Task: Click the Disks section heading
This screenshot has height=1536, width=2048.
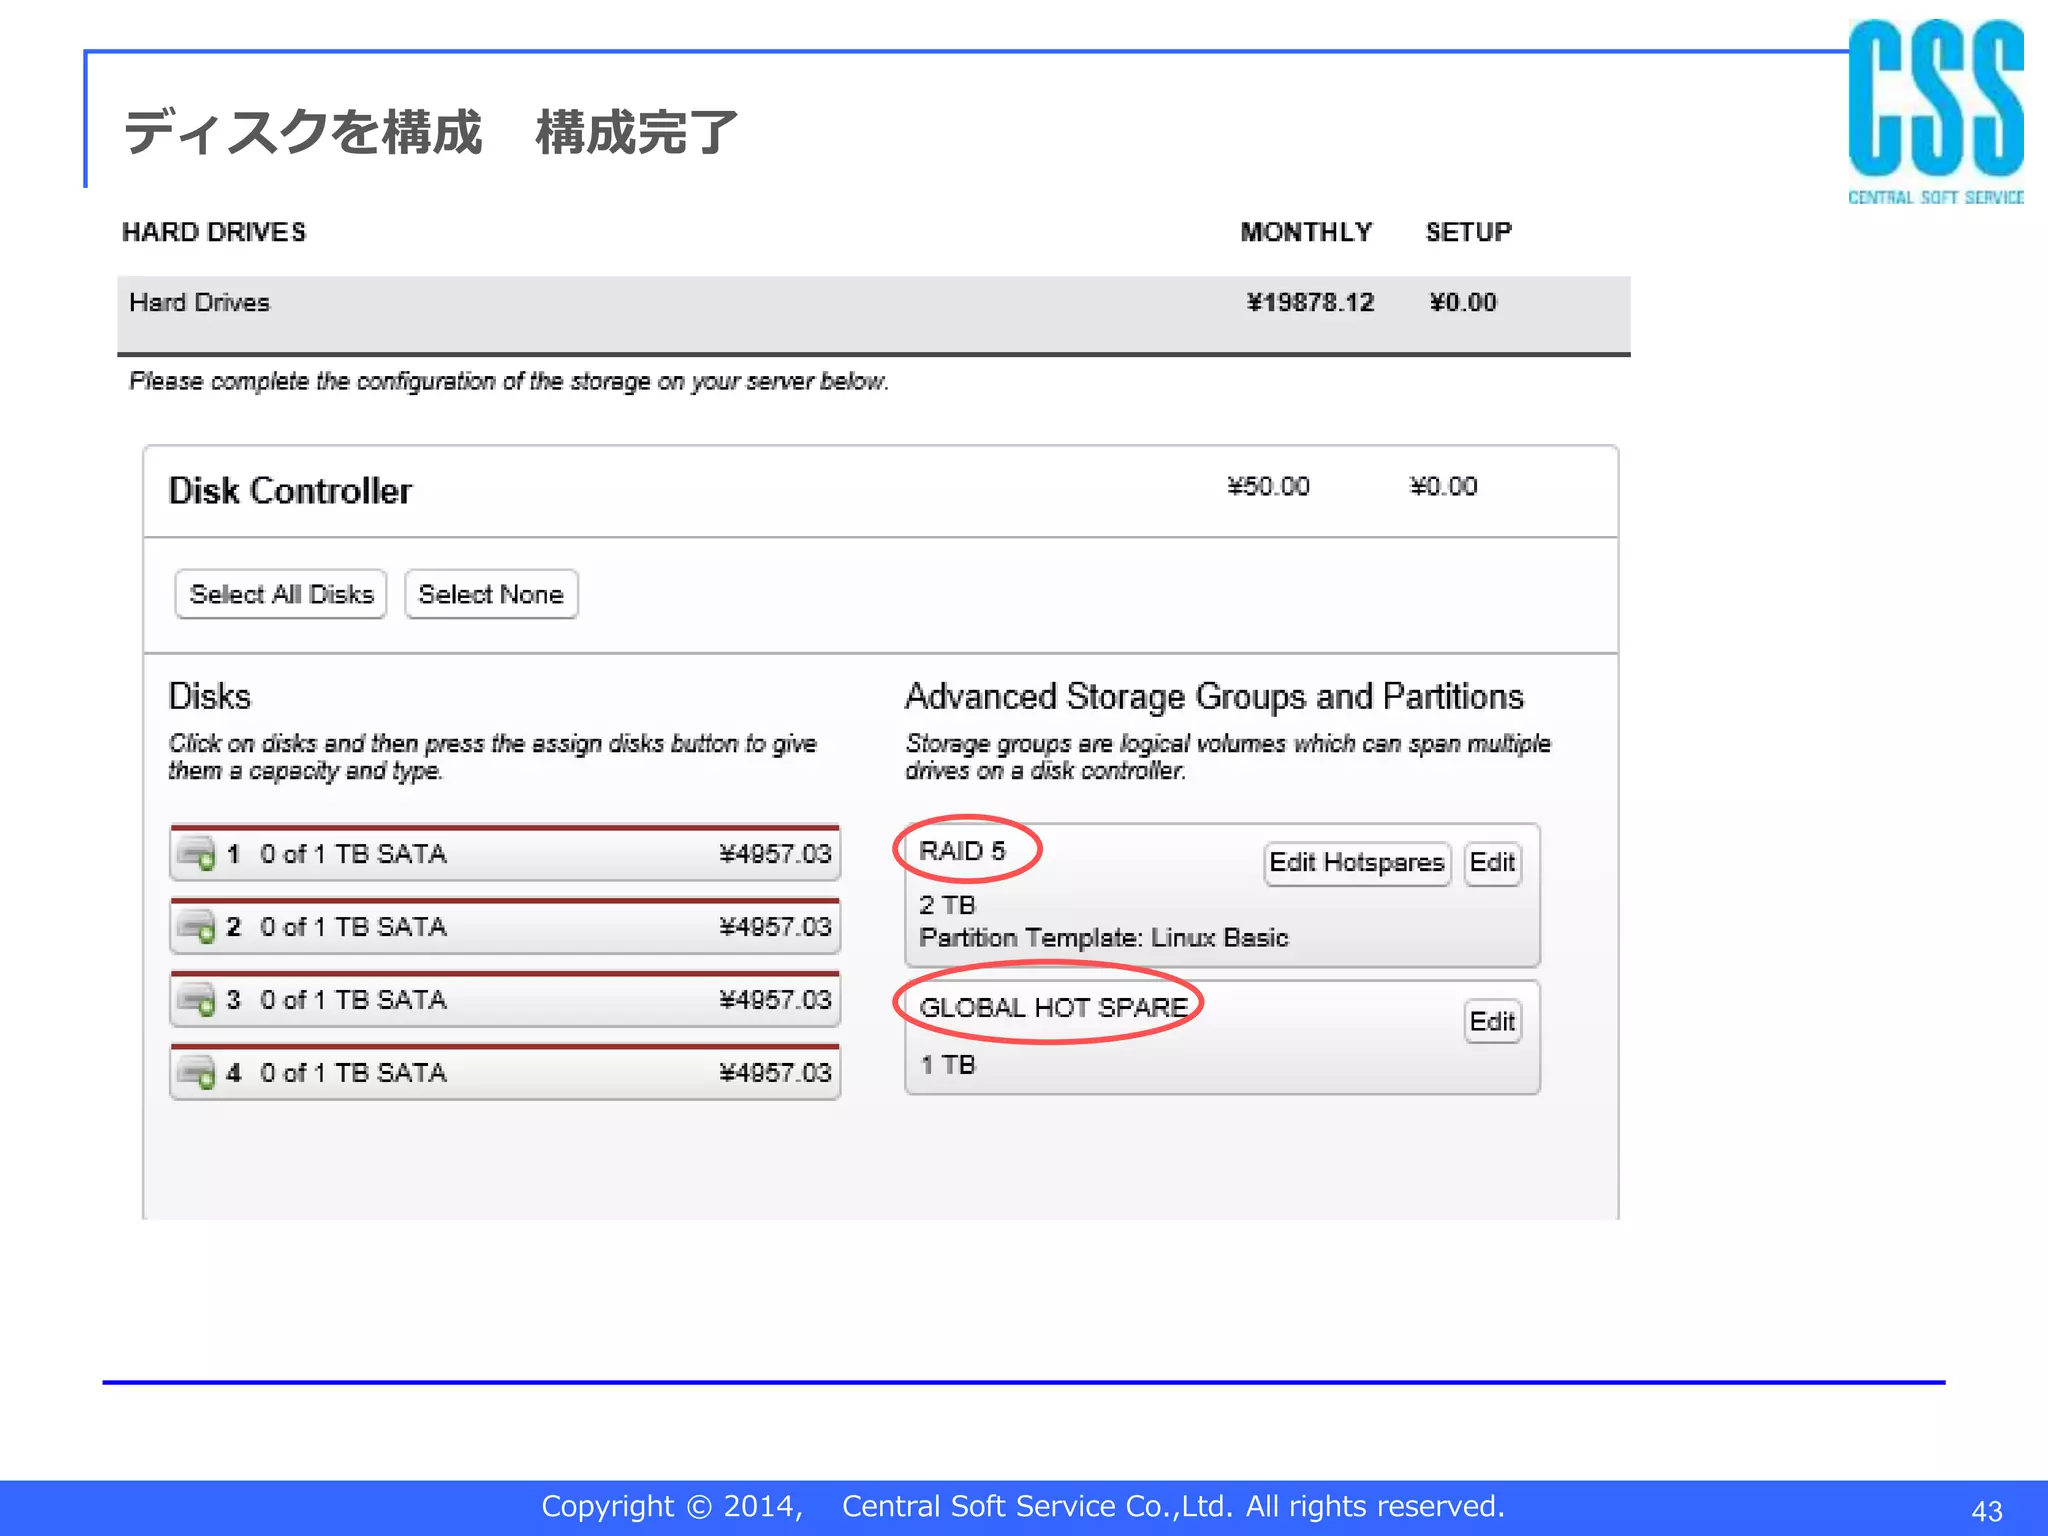Action: click(x=209, y=696)
